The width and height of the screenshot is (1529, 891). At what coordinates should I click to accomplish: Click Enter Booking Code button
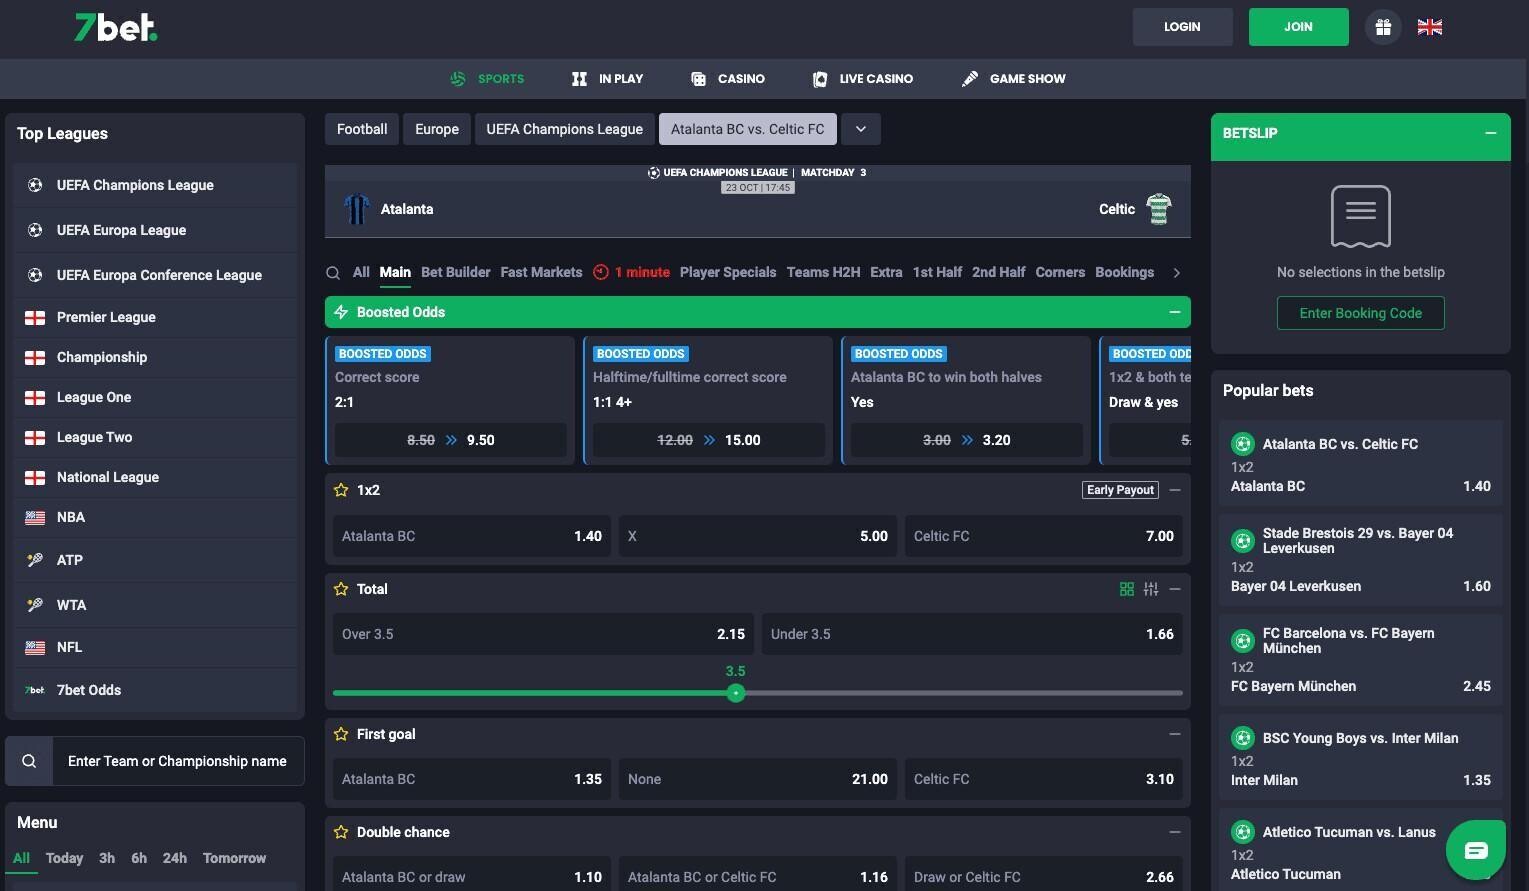point(1360,313)
